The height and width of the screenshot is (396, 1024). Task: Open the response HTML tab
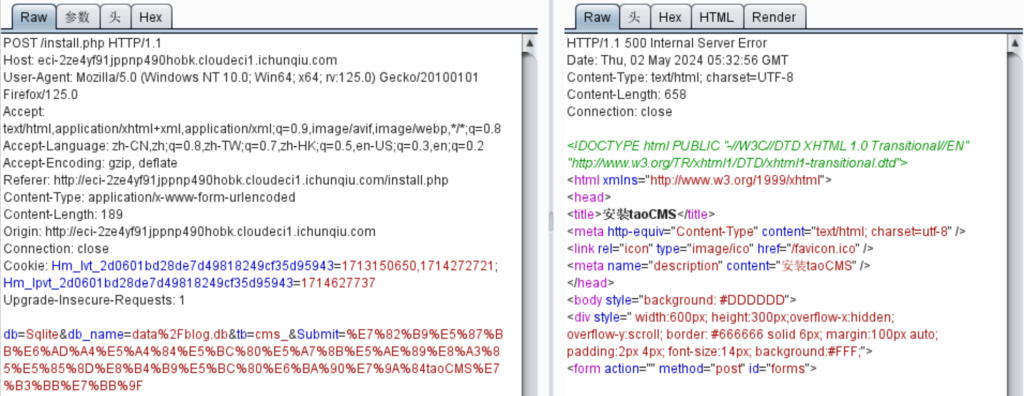(x=716, y=17)
